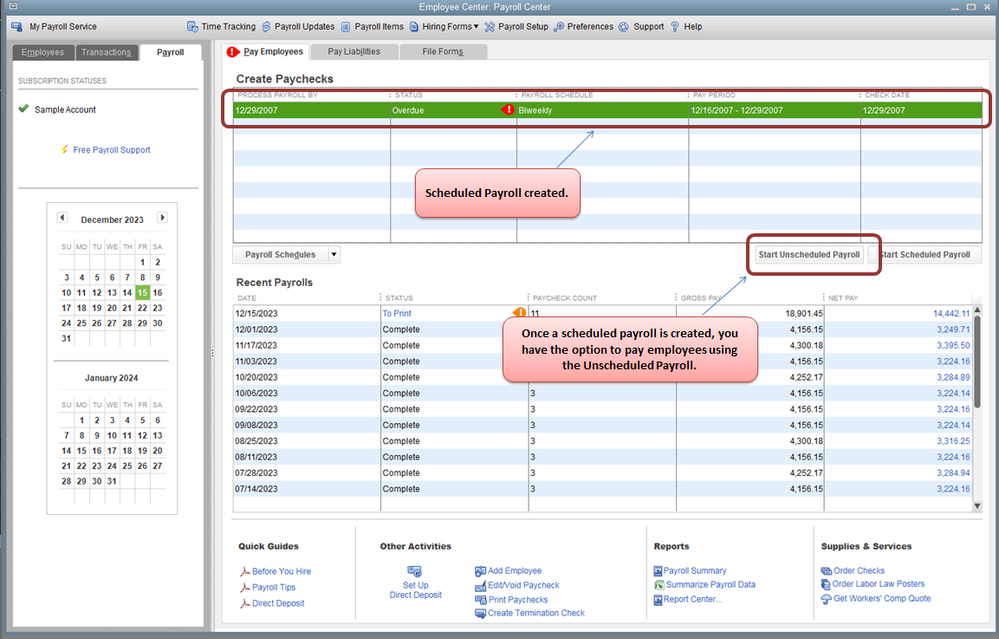Click Set Up Direct Deposit icon
999x639 pixels.
click(x=415, y=571)
